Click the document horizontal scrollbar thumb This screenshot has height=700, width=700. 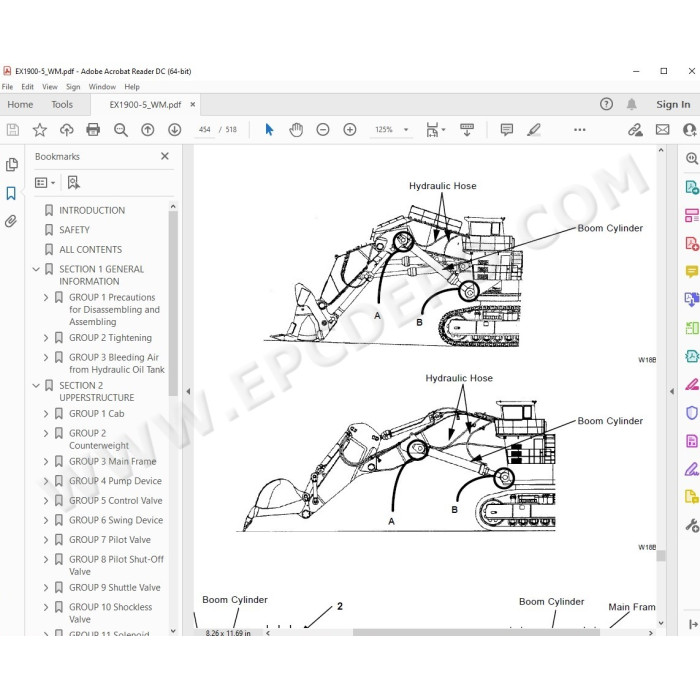pos(476,633)
